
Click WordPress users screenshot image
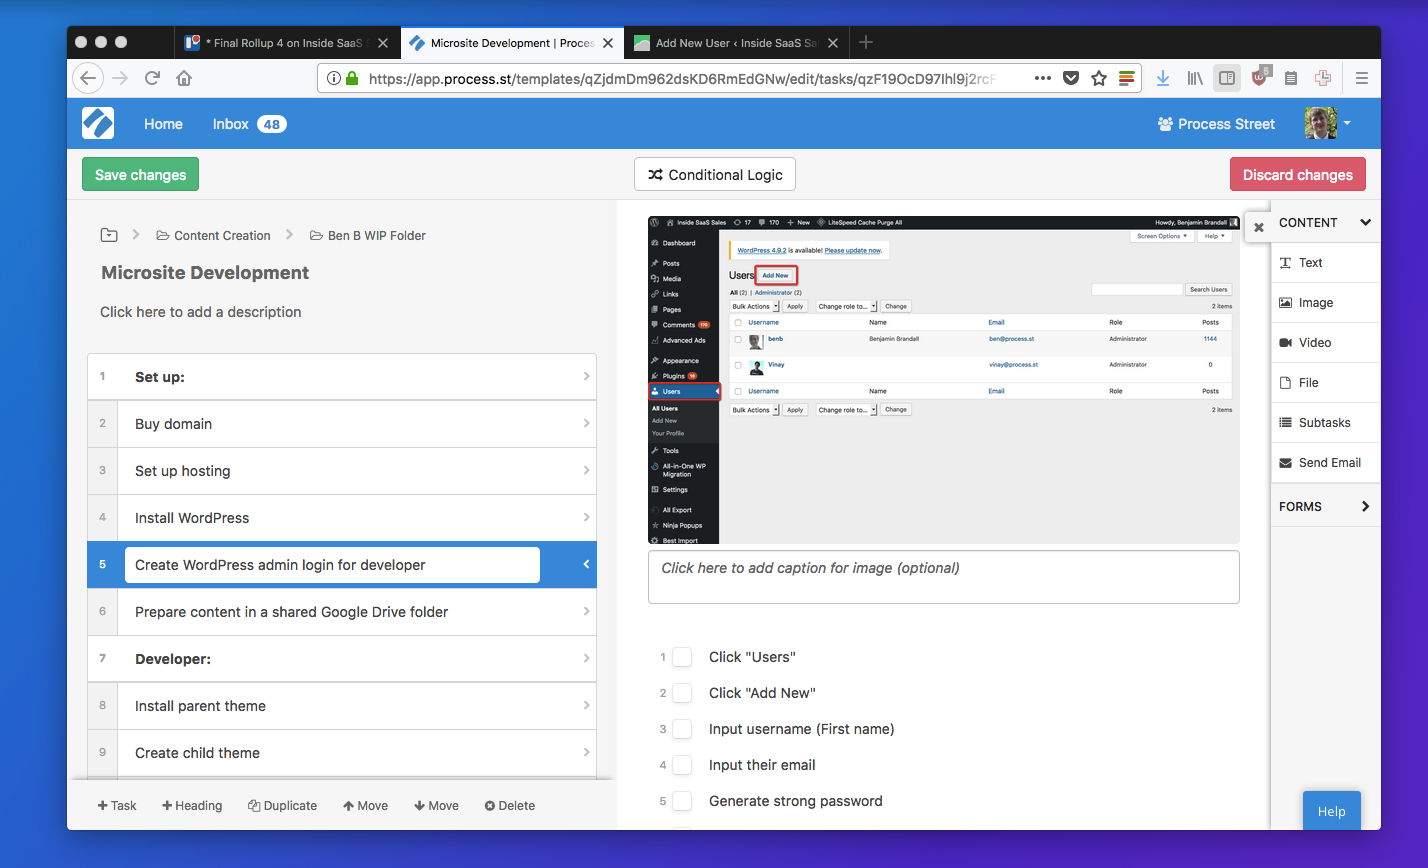tap(943, 380)
